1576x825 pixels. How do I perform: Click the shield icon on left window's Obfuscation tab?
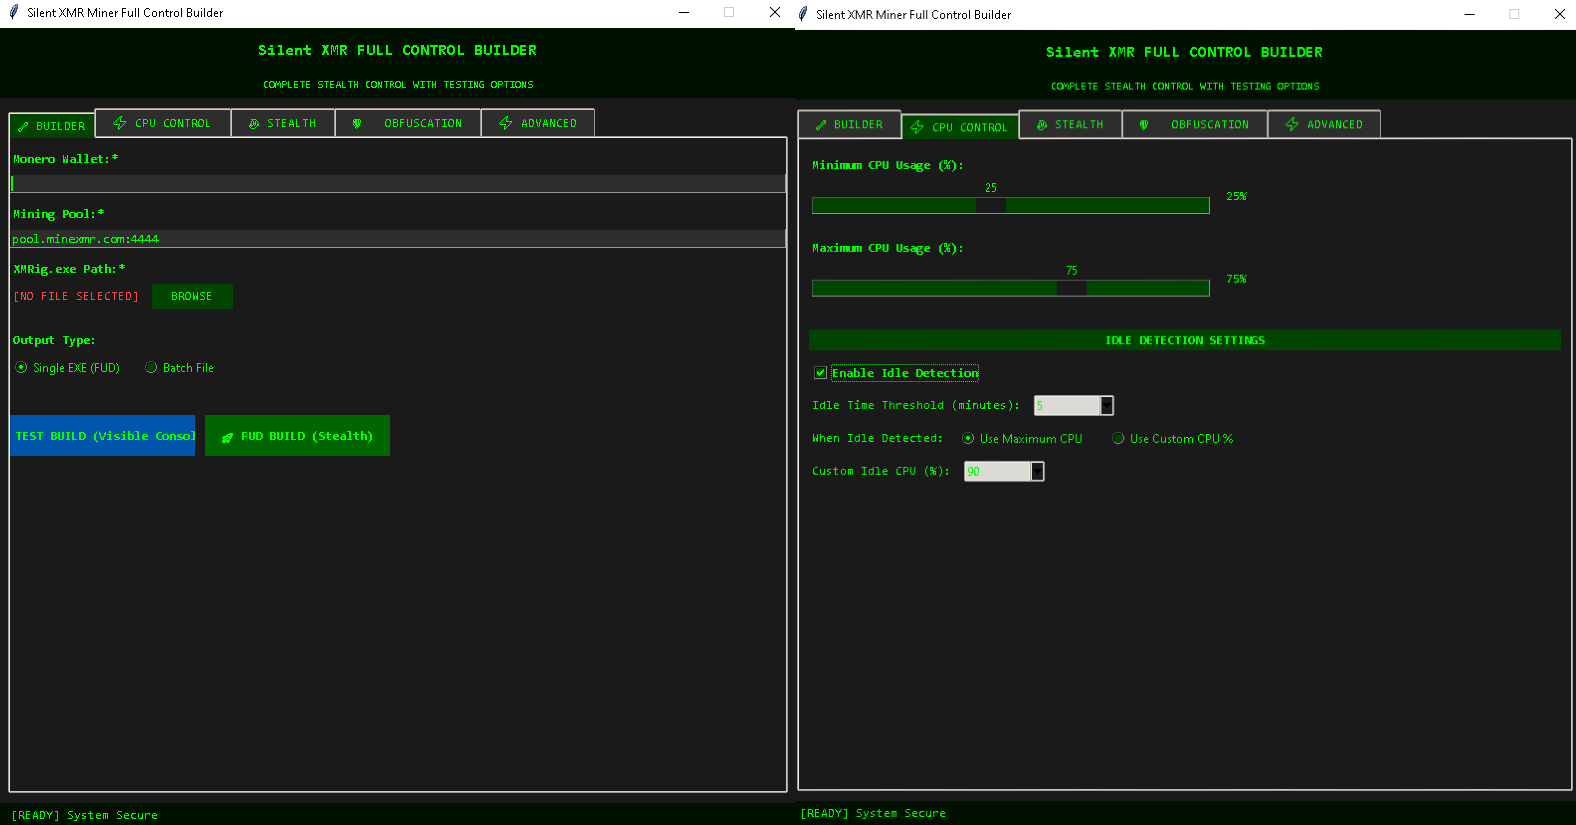[x=357, y=124]
